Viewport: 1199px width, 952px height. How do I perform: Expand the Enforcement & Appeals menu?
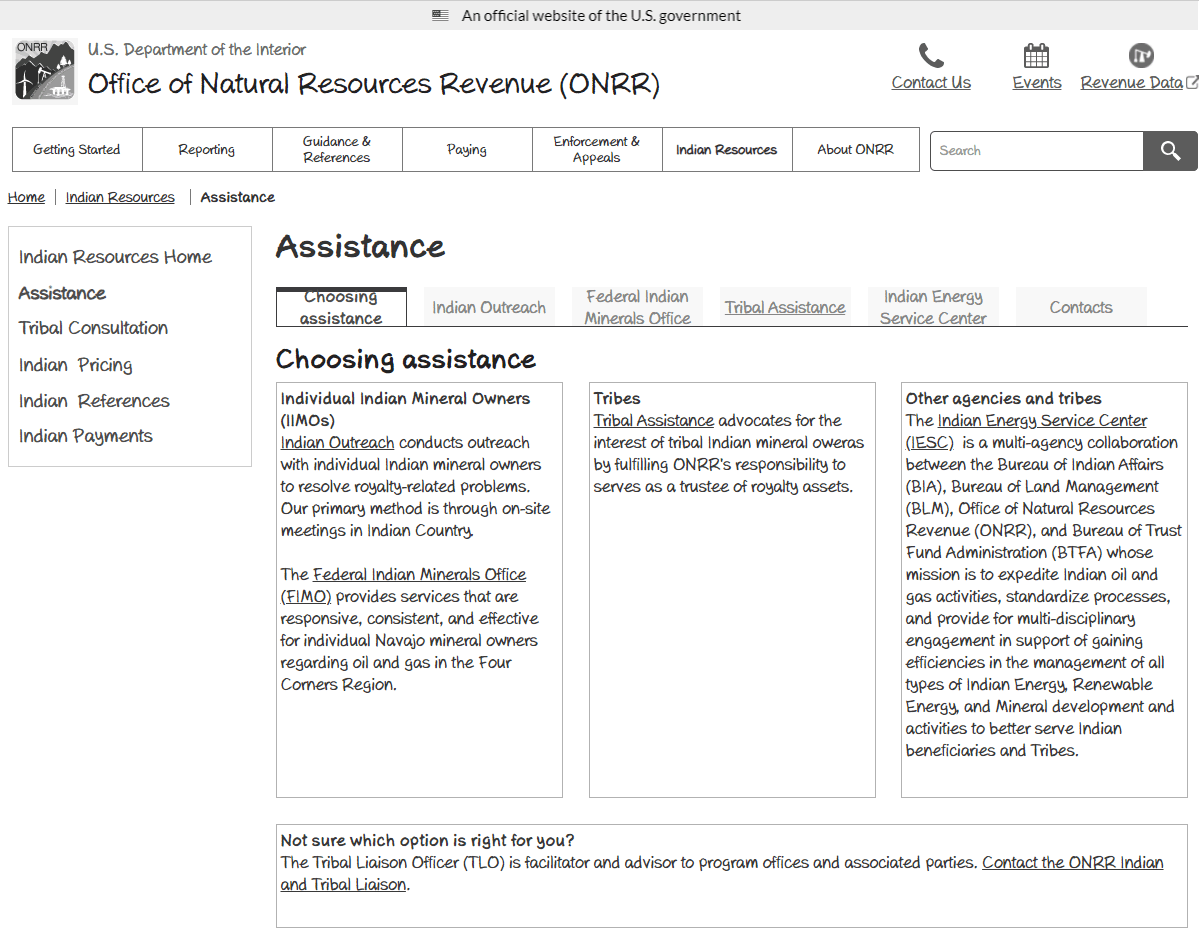point(597,150)
